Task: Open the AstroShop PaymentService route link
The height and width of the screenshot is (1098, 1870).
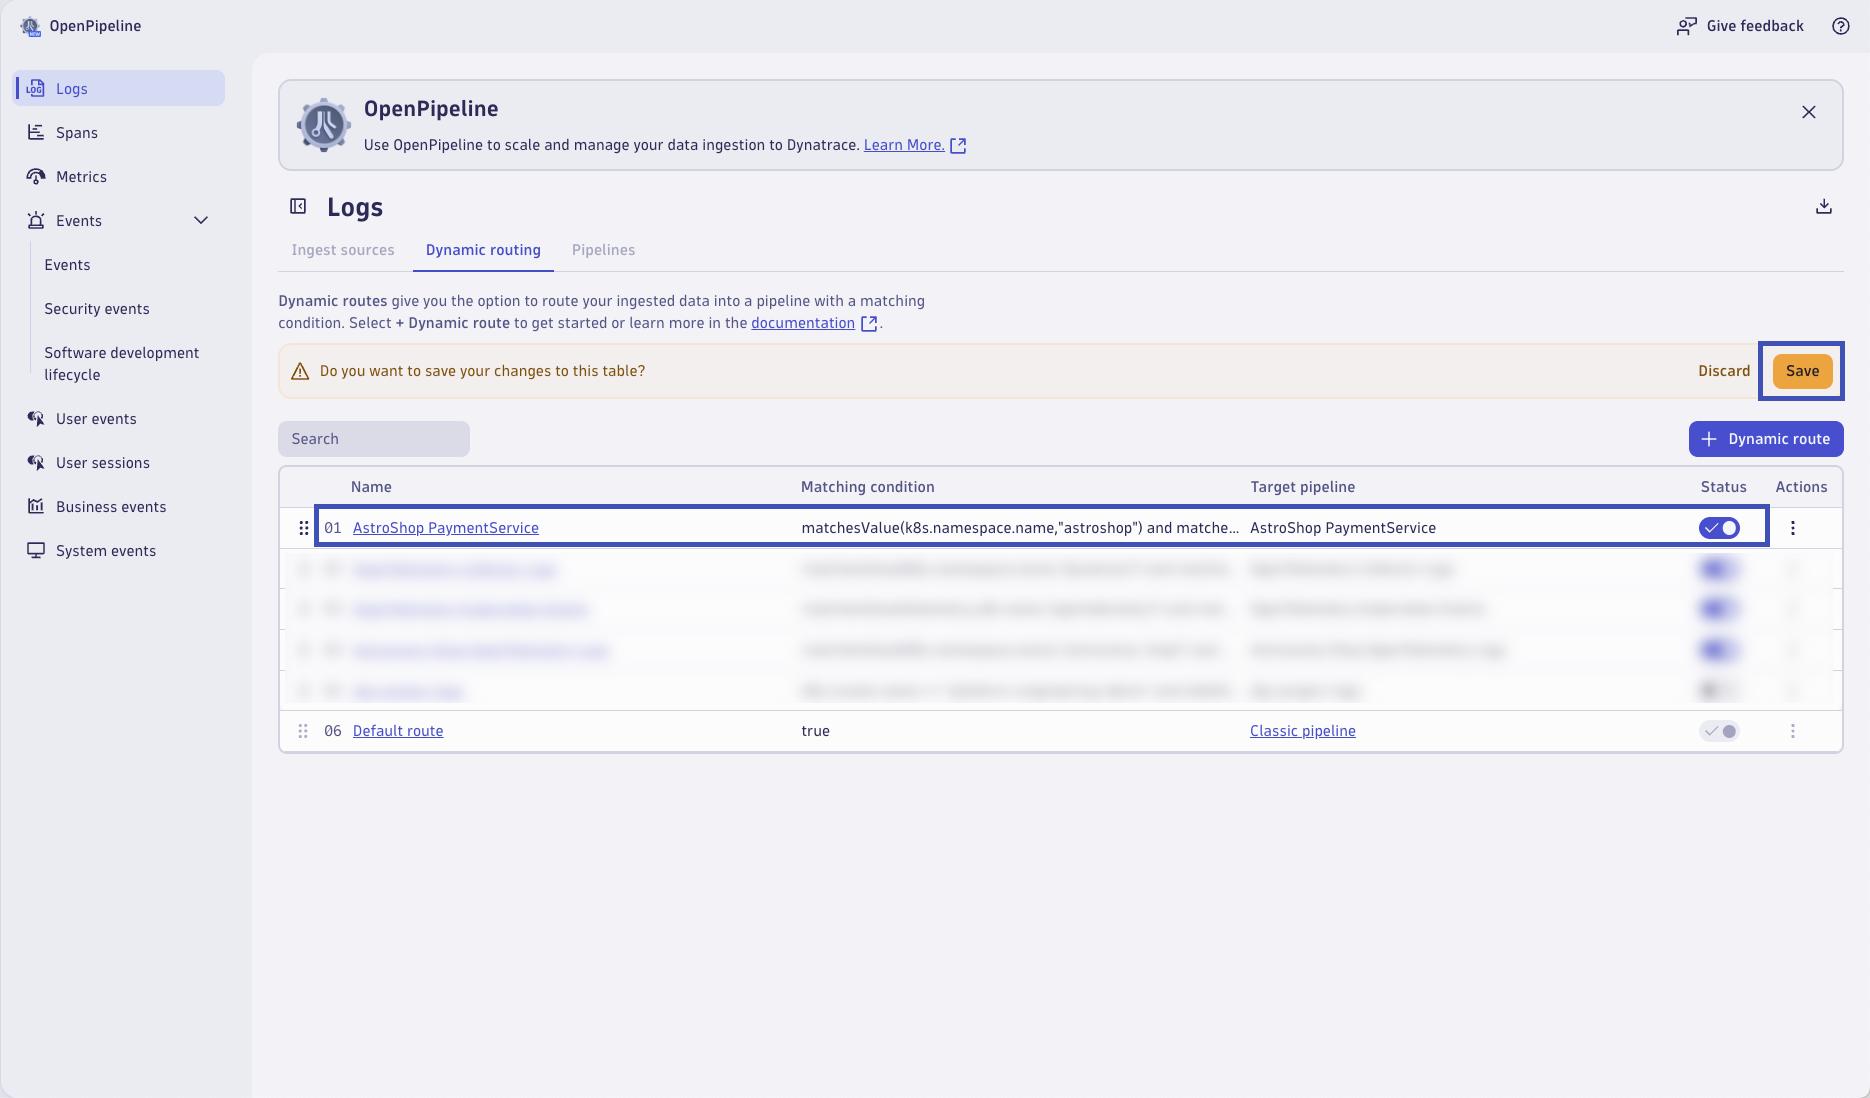Action: tap(446, 528)
